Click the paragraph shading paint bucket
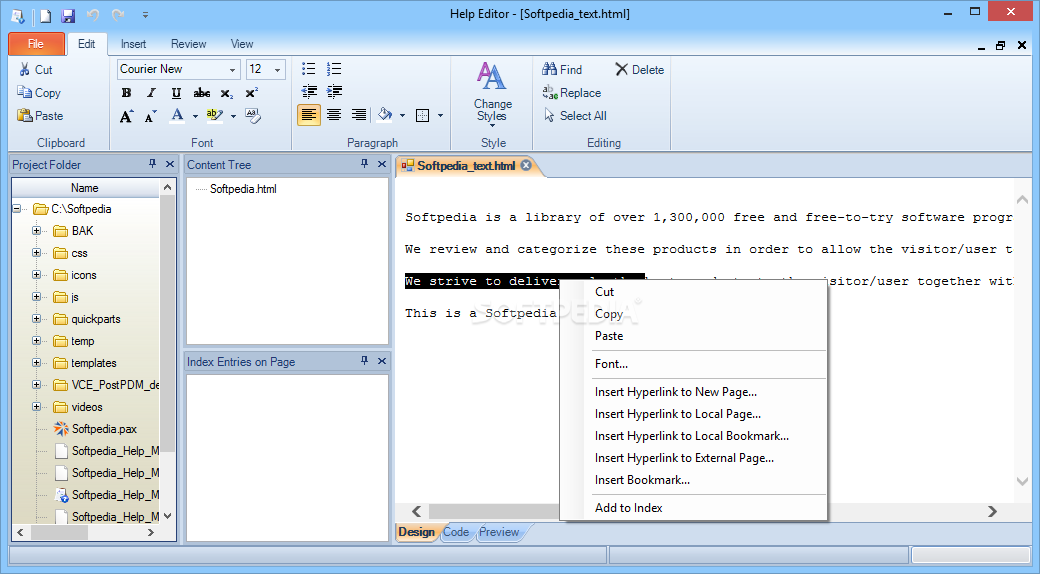1040x574 pixels. tap(385, 115)
